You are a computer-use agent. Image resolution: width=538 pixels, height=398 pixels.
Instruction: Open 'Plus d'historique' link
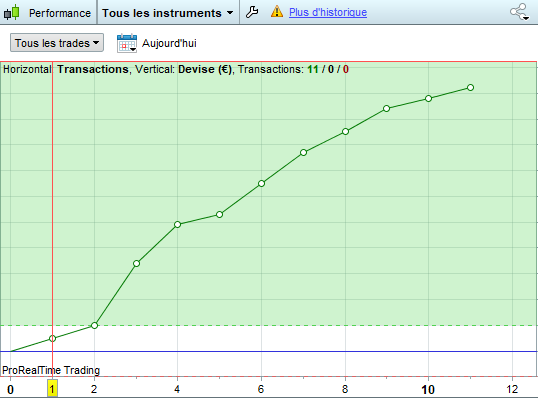[x=328, y=12]
